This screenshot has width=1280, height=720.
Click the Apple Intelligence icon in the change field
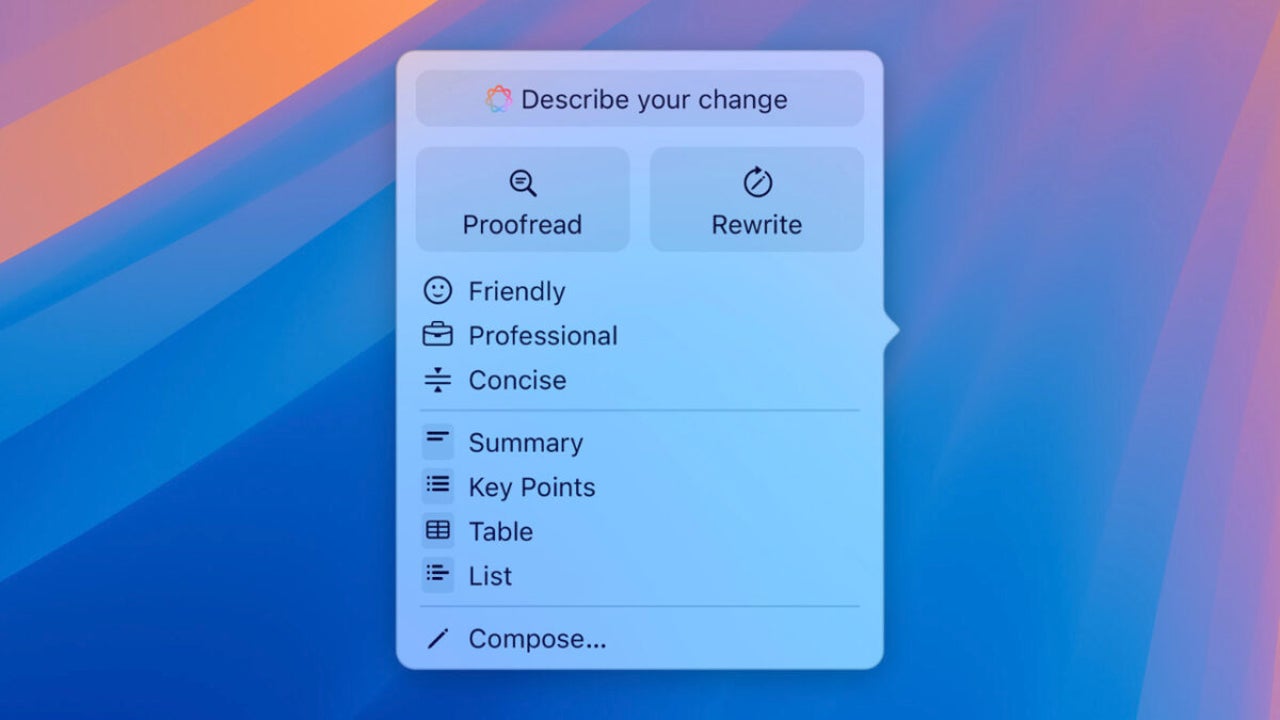coord(500,99)
